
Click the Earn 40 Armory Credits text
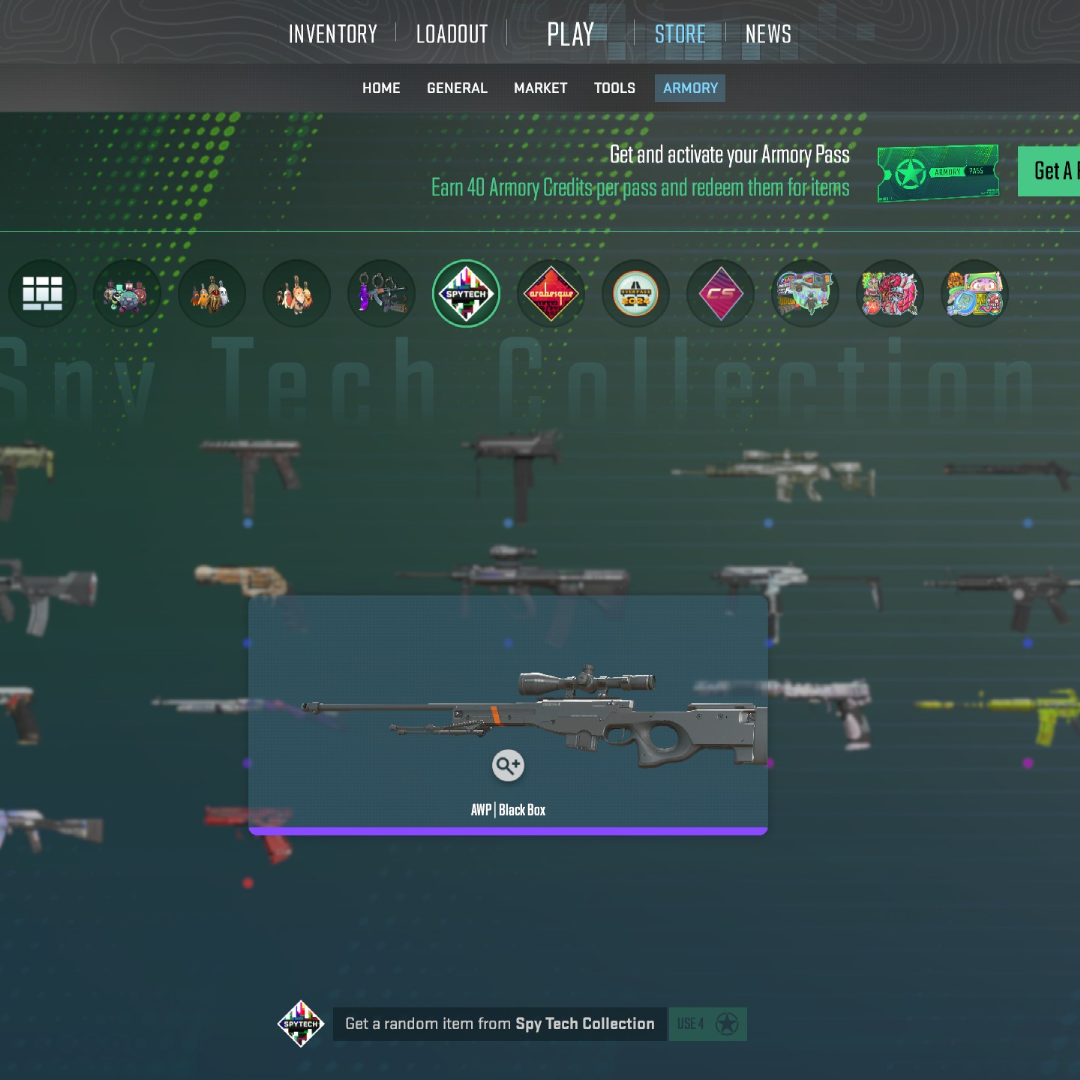640,187
